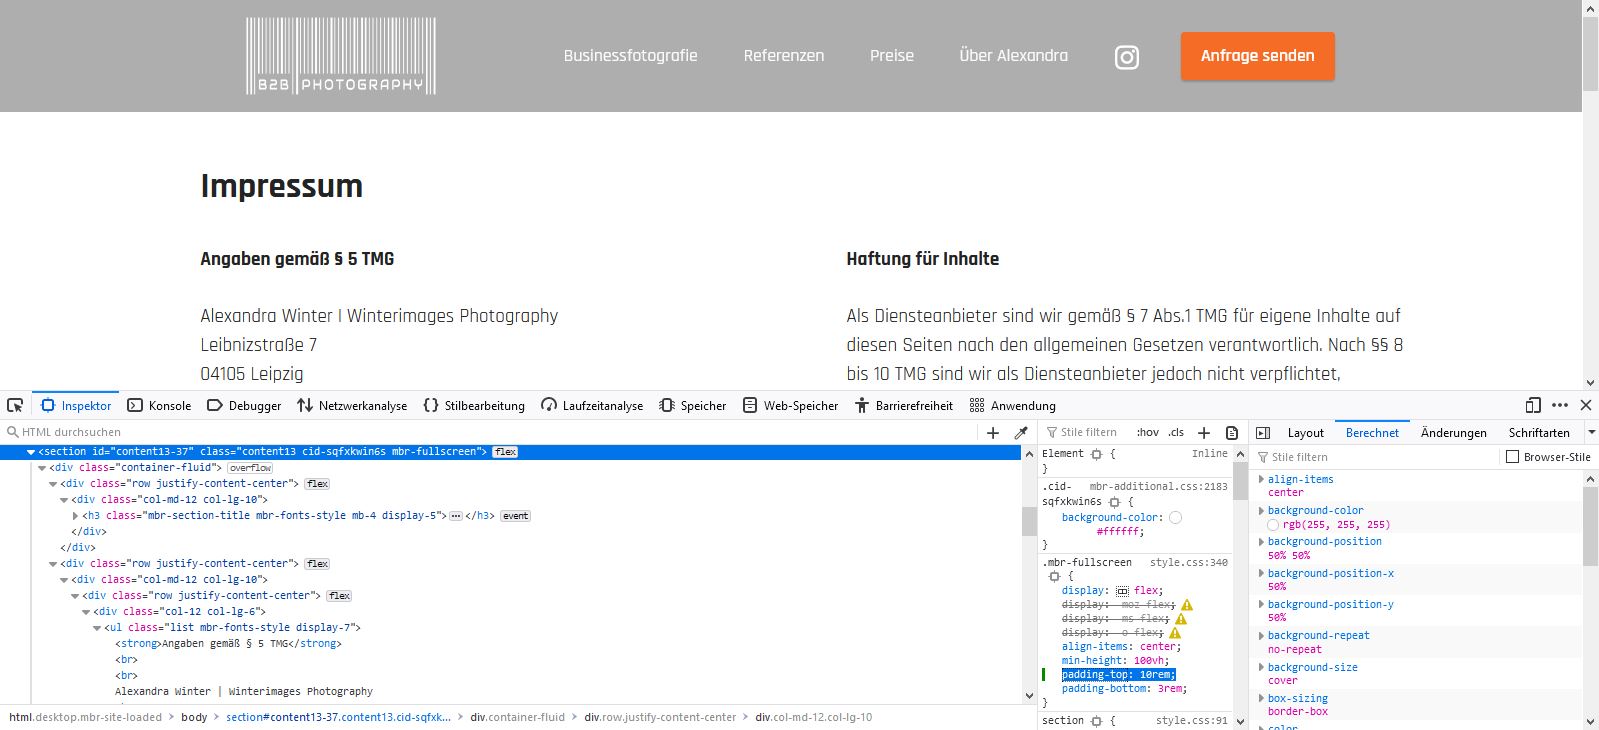Open the Referenzen navigation link
The width and height of the screenshot is (1599, 730).
pyautogui.click(x=783, y=56)
